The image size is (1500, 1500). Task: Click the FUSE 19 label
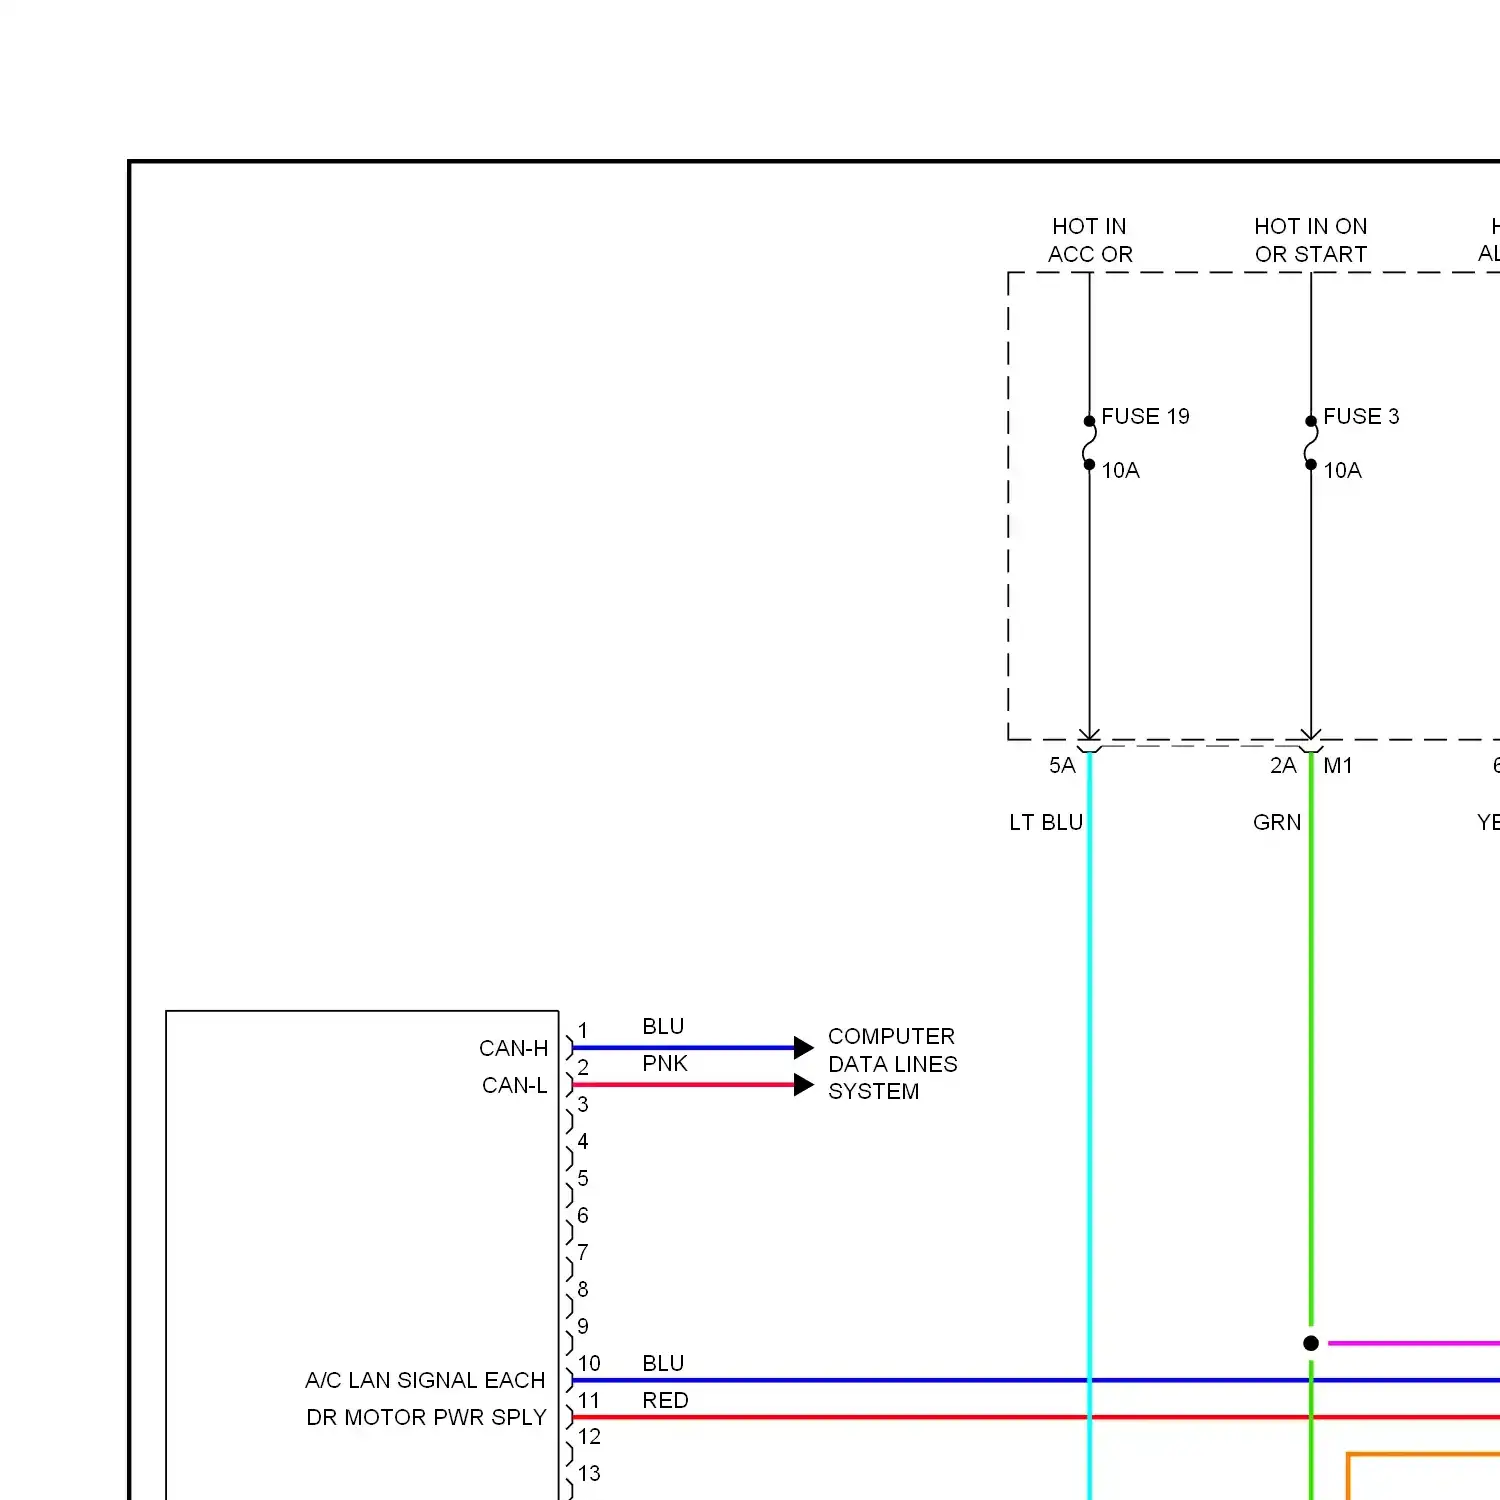[x=1145, y=416]
